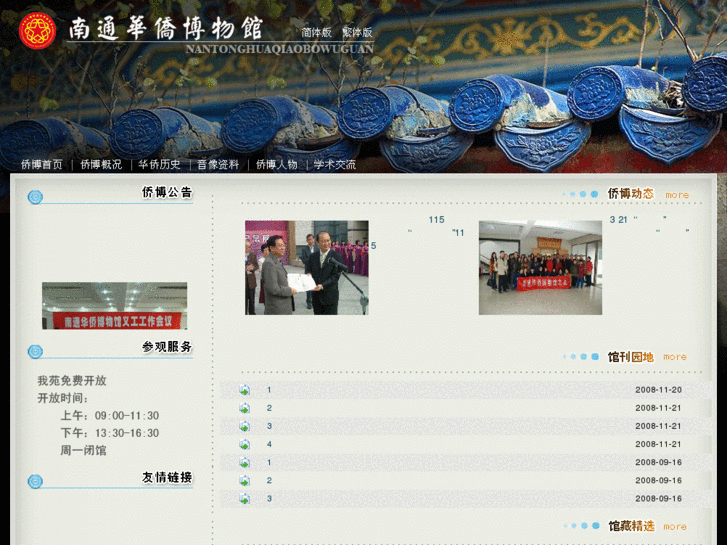
Task: Click the 周一闭馆 text
Action: pos(83,450)
